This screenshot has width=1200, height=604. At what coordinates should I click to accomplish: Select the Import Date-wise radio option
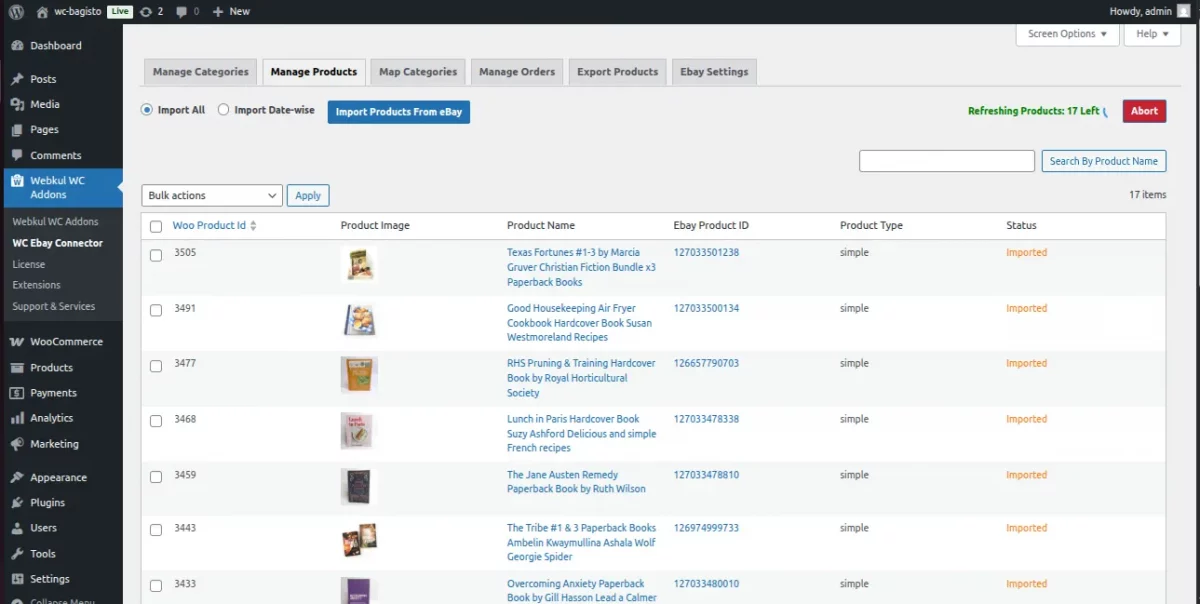[223, 110]
